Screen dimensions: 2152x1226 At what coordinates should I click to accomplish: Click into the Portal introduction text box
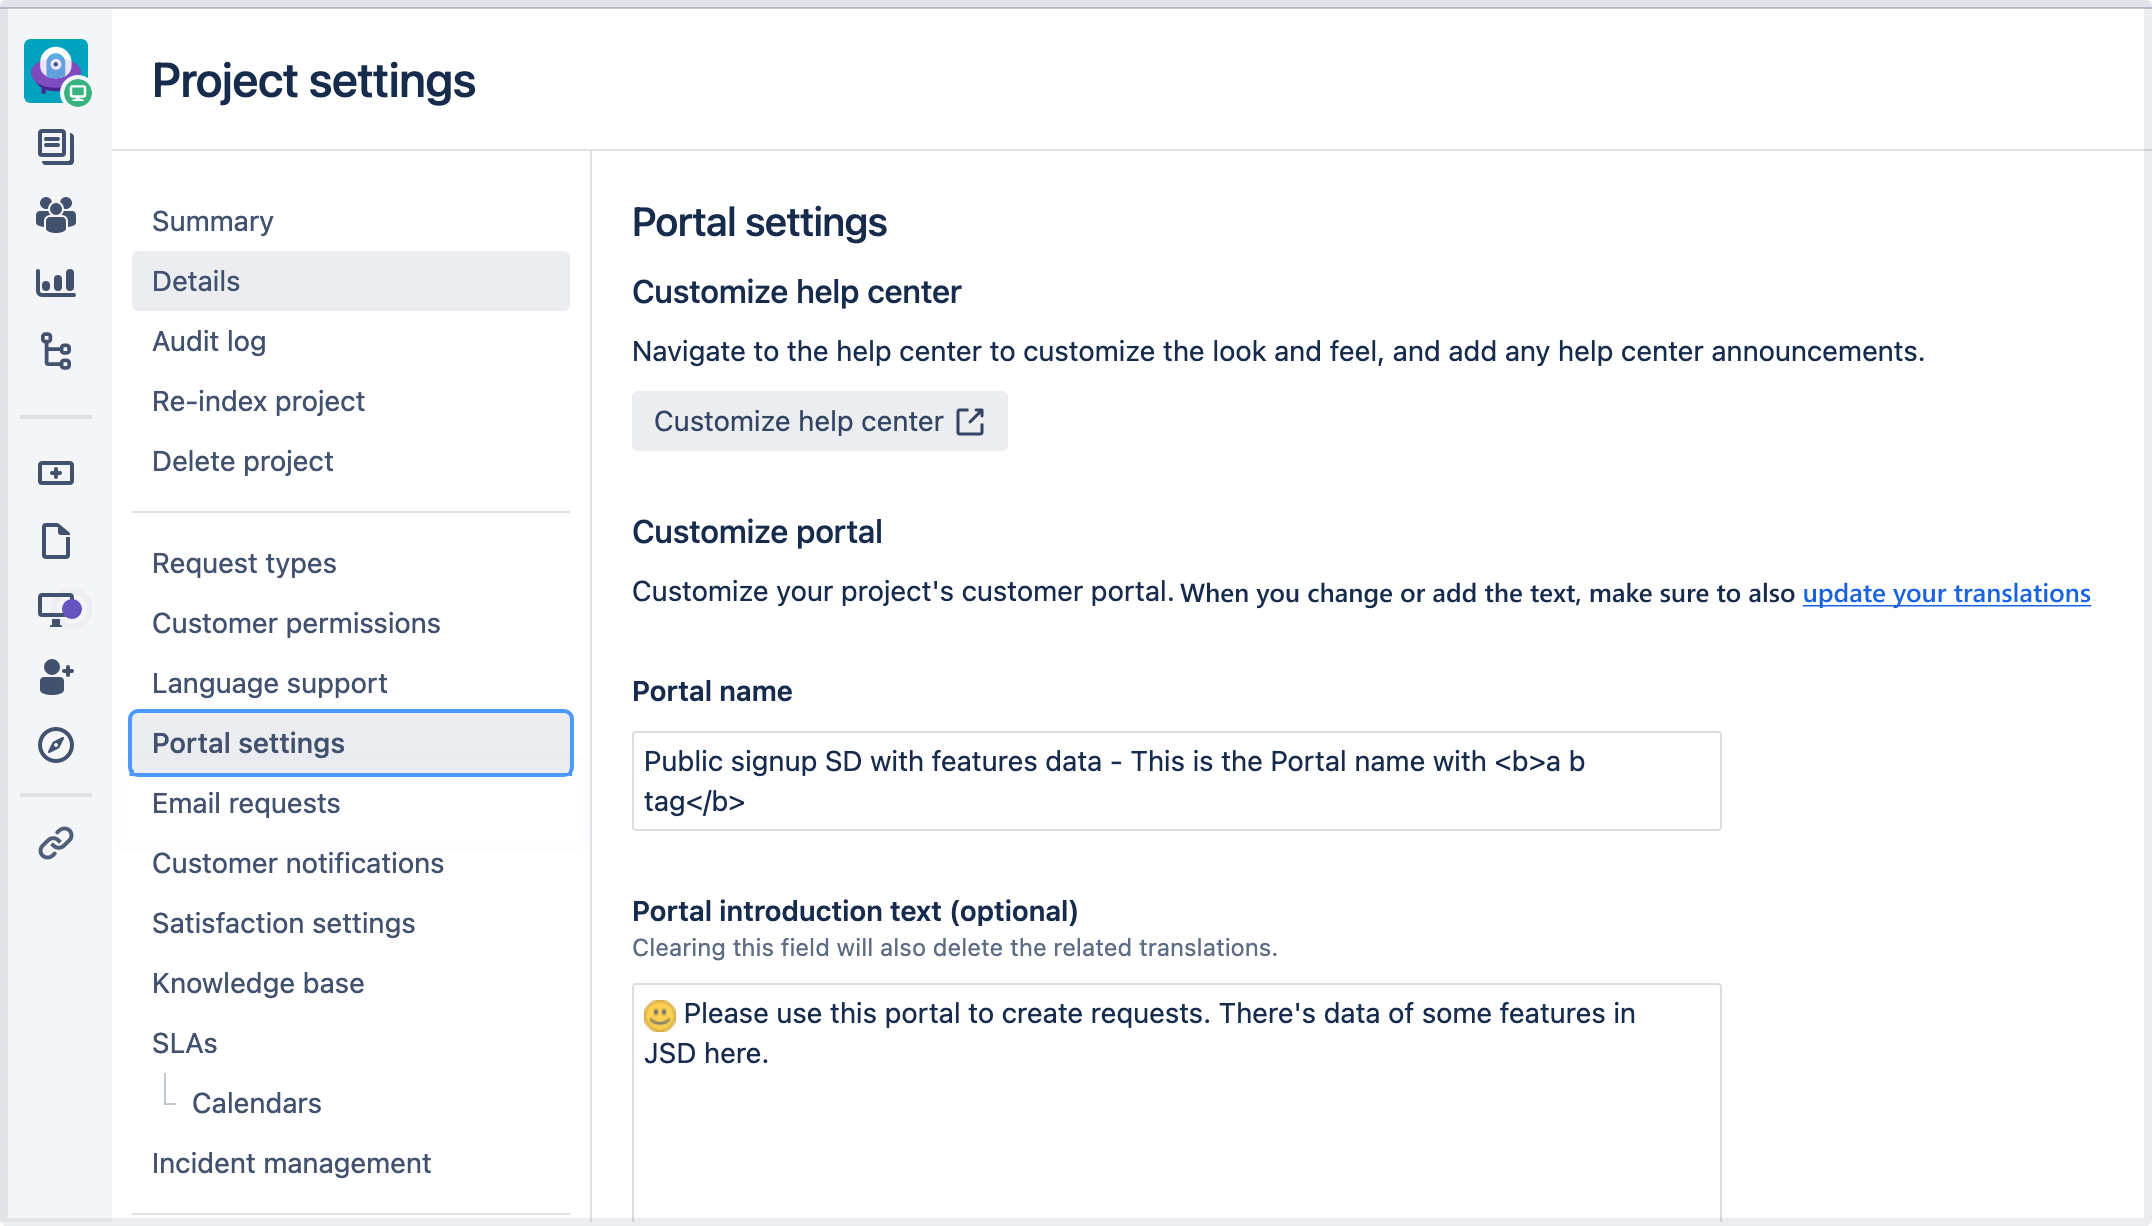point(1177,1101)
